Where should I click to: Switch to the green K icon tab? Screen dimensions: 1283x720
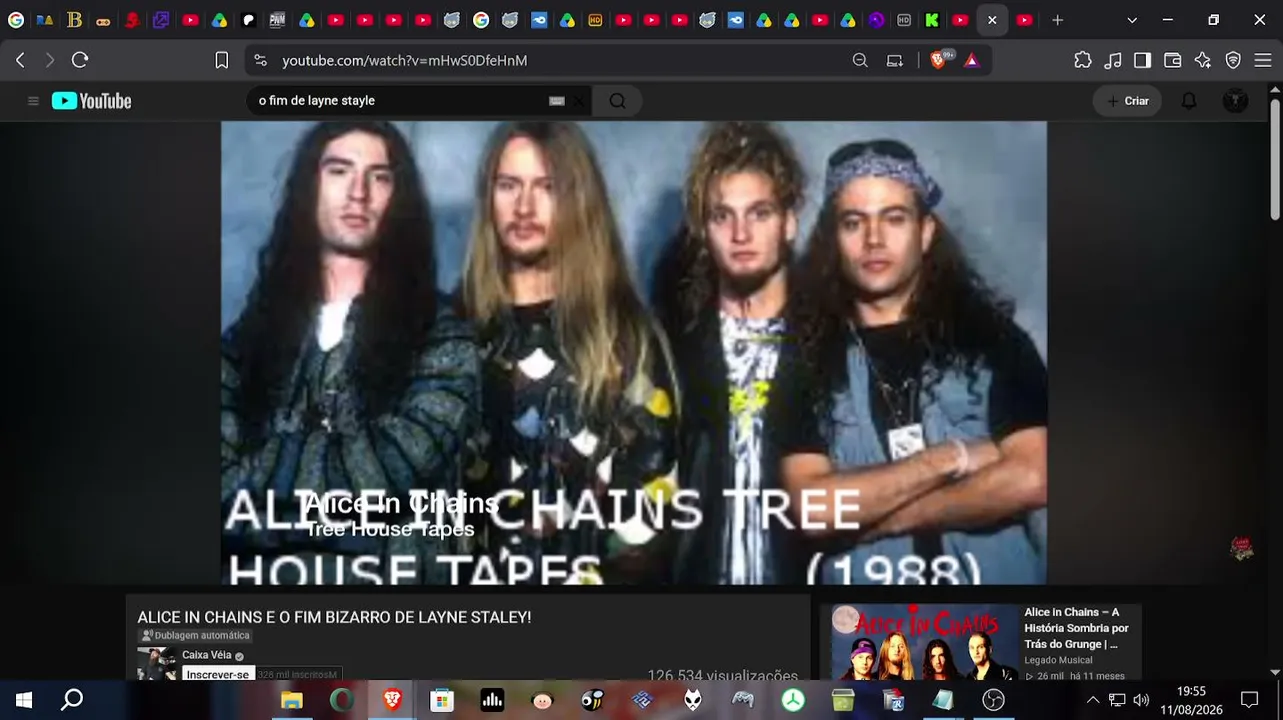click(x=932, y=20)
